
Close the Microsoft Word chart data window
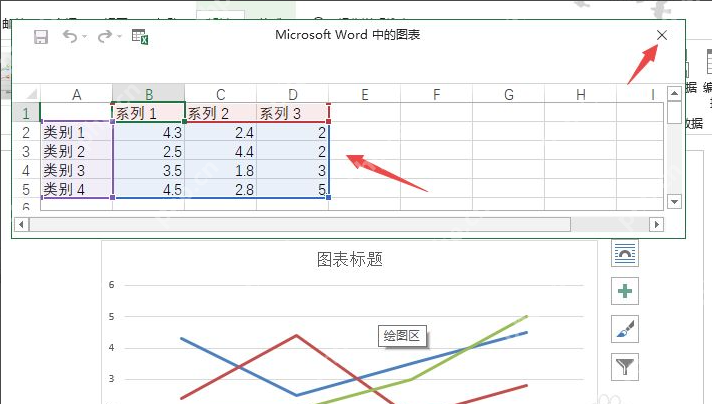pos(662,35)
